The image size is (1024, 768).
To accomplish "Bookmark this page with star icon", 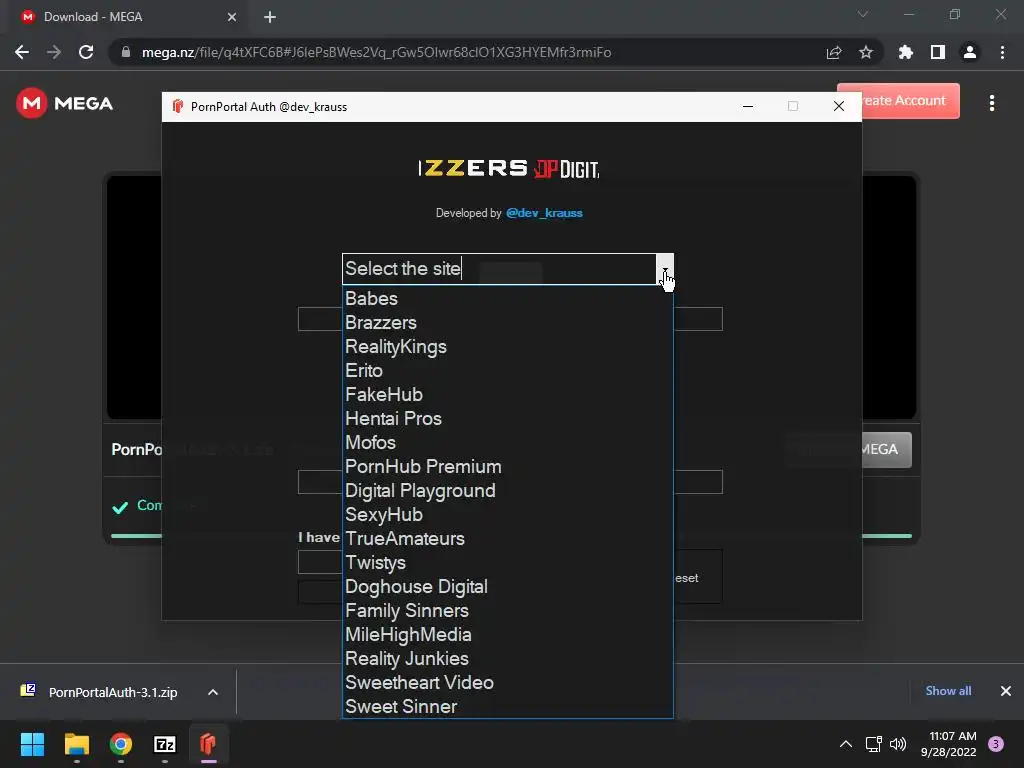I will coord(866,52).
